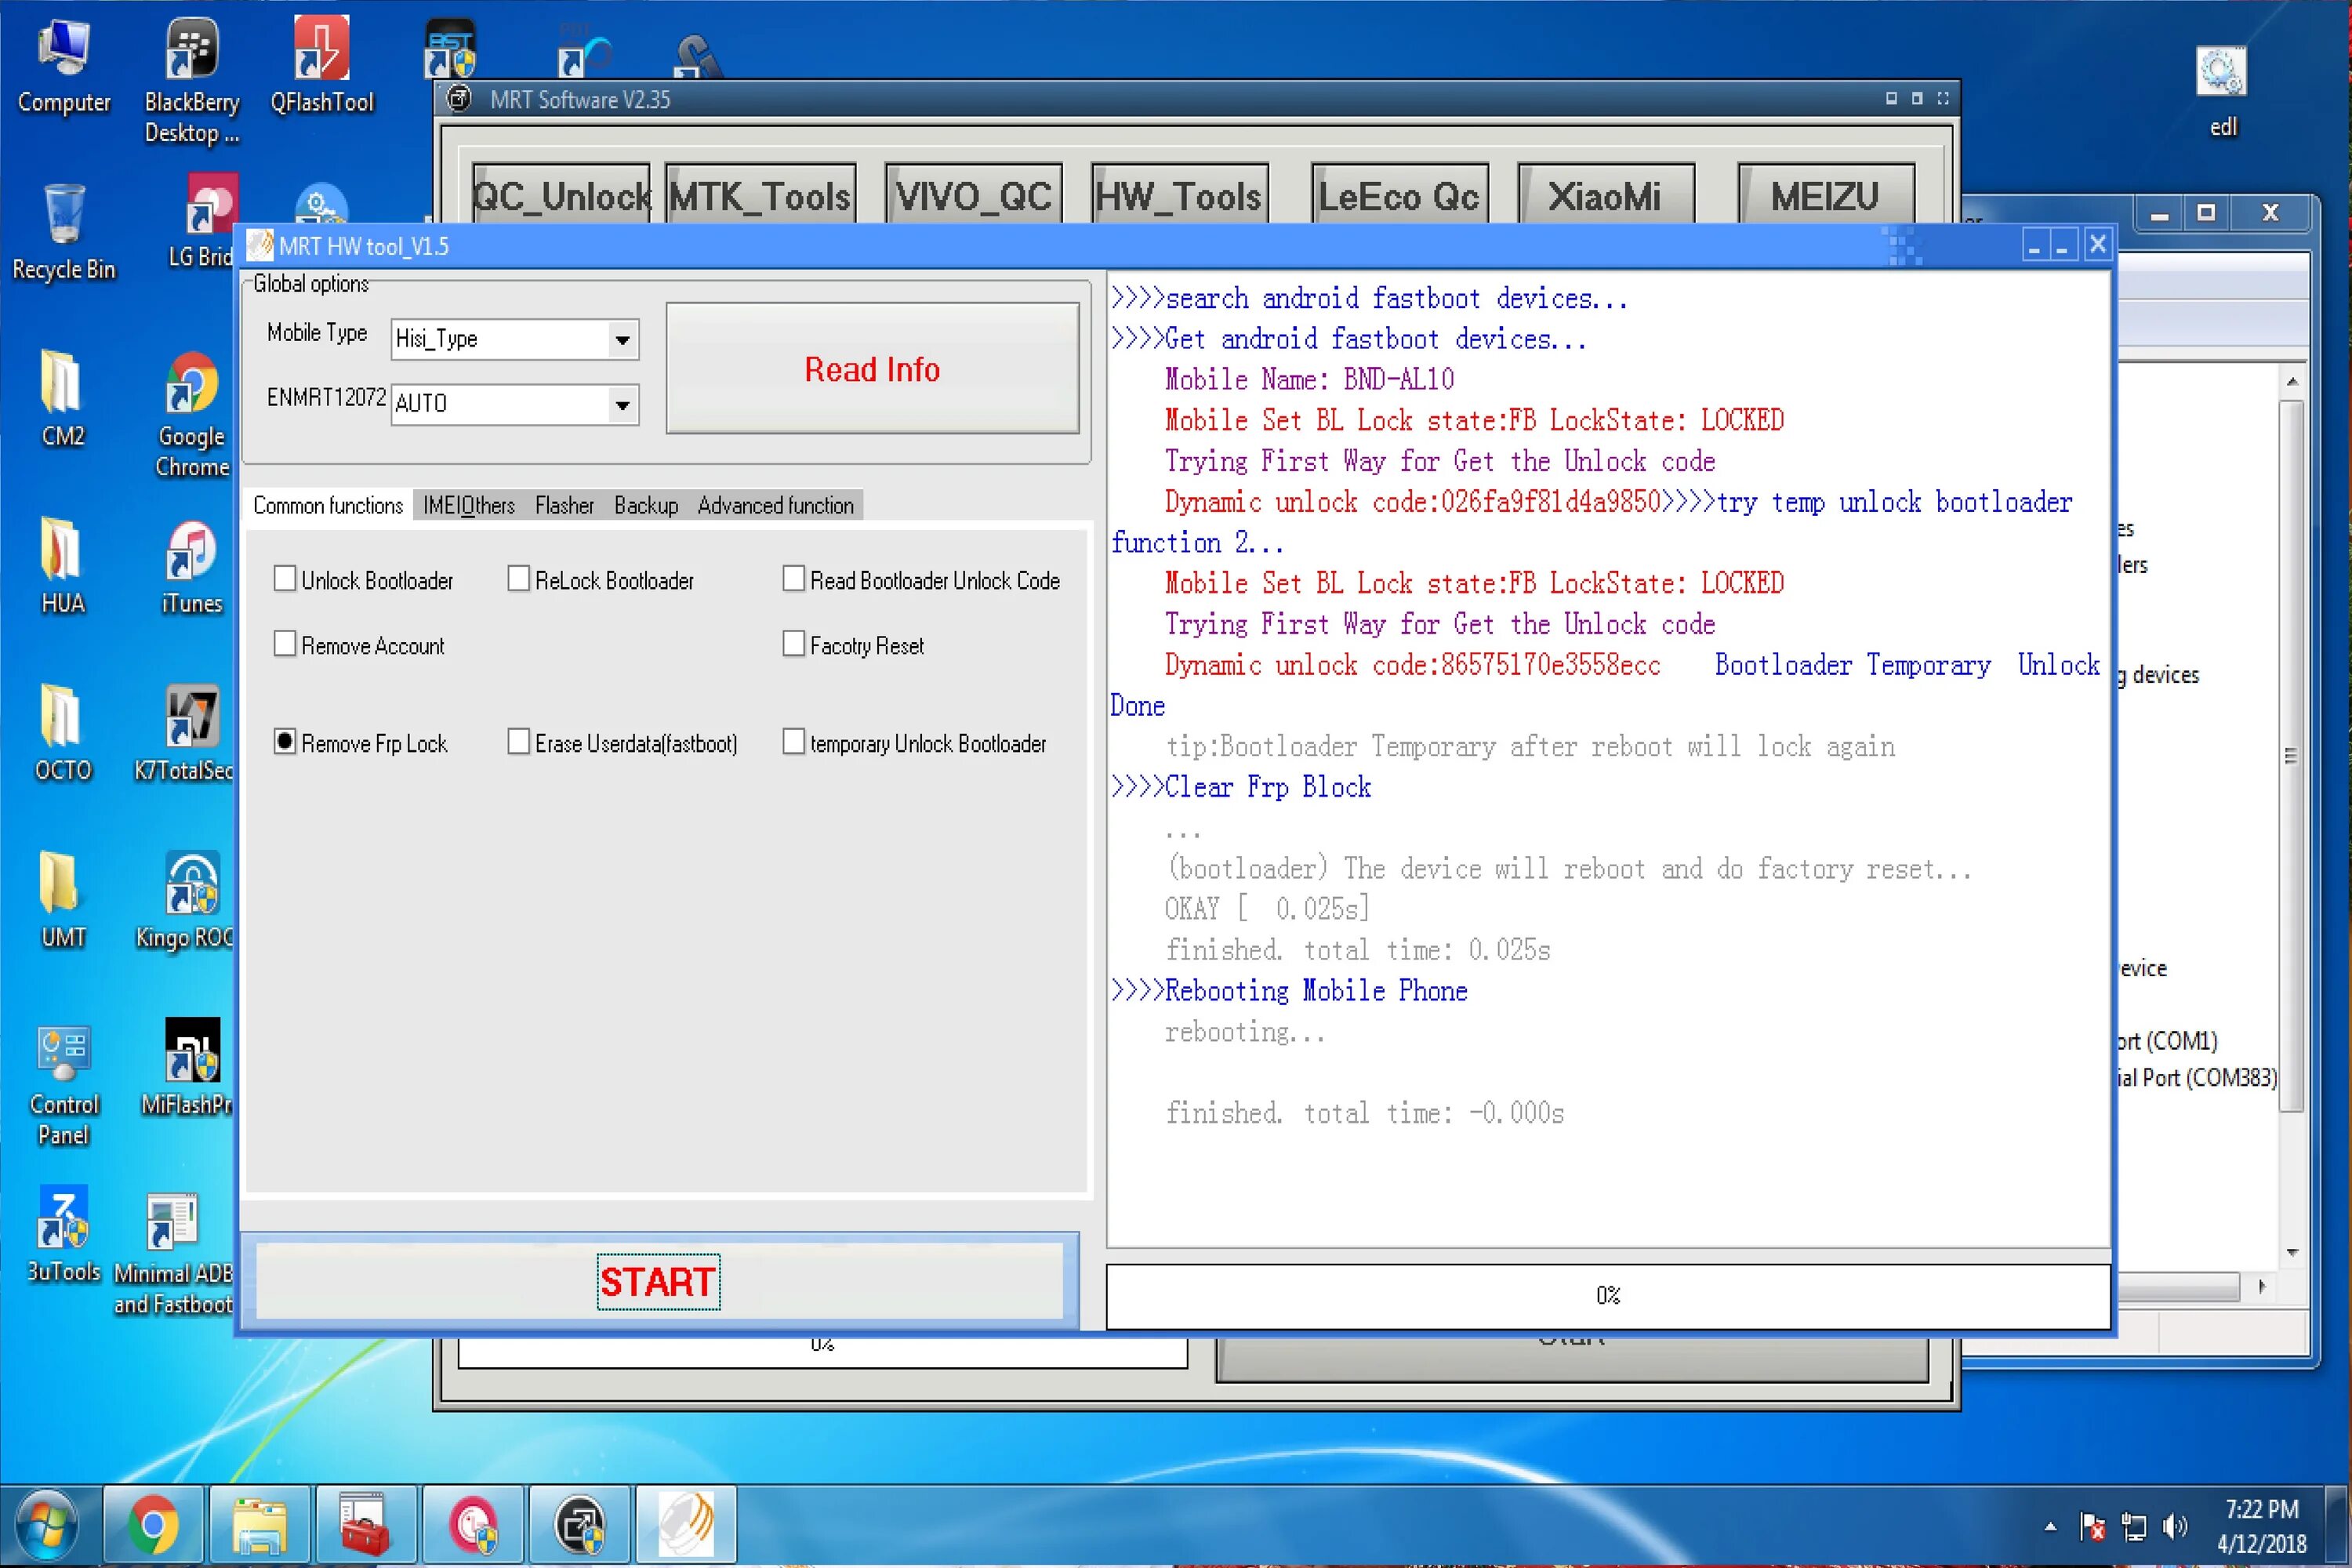Switch to MRT tool taskbar icon

685,1526
